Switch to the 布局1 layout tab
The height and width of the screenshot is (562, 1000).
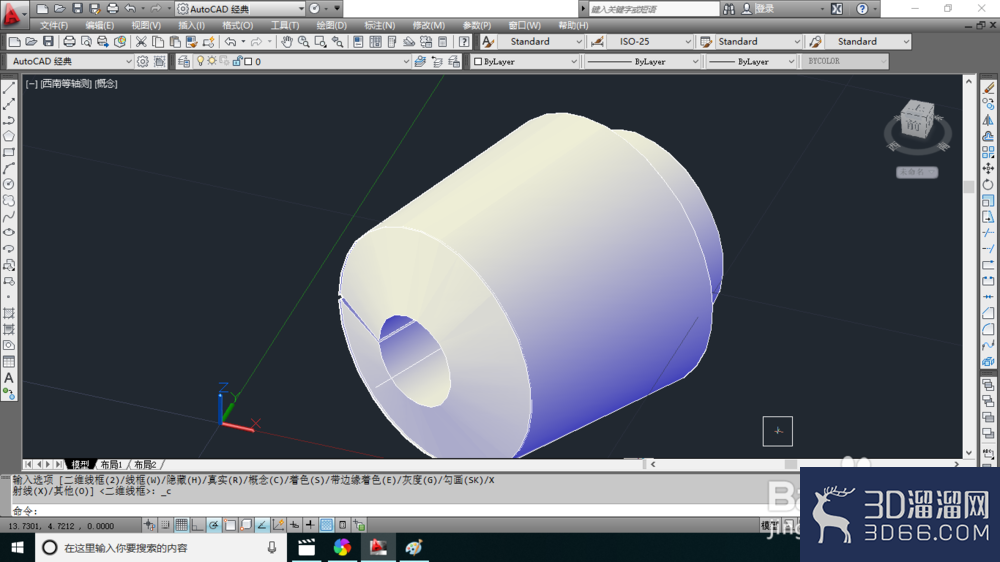pyautogui.click(x=111, y=464)
